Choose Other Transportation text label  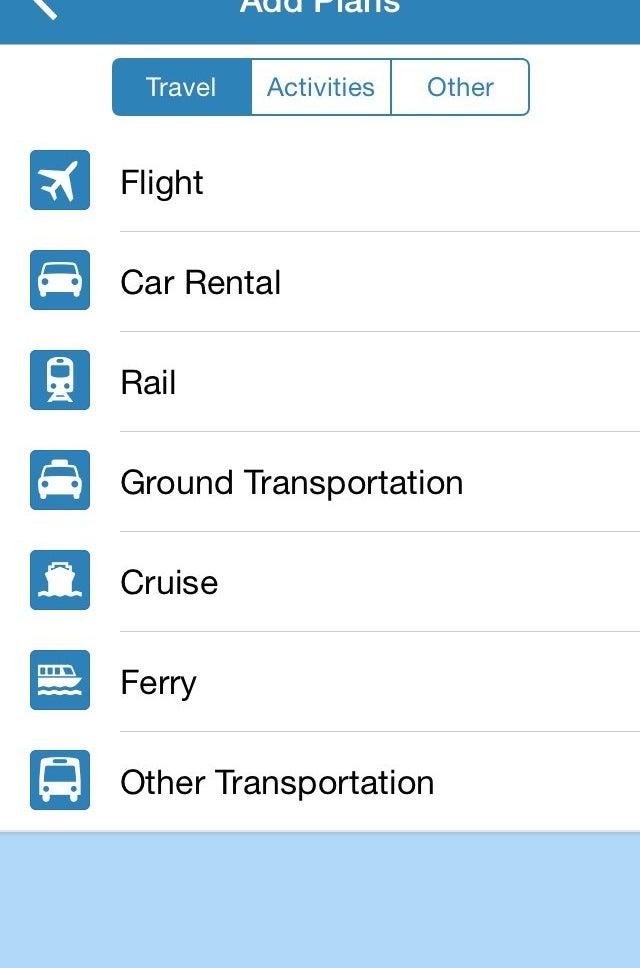pyautogui.click(x=277, y=782)
